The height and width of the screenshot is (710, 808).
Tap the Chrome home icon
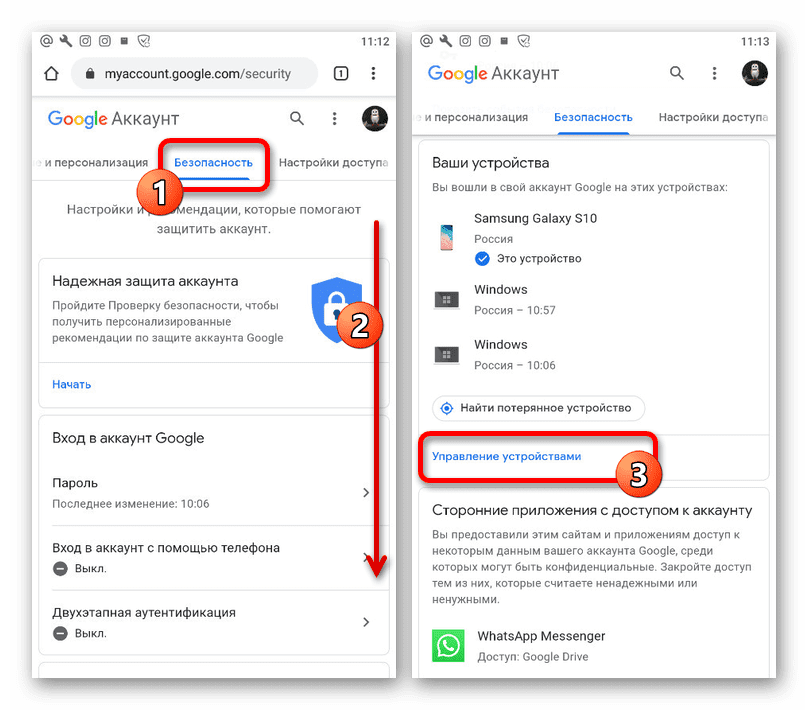[51, 74]
